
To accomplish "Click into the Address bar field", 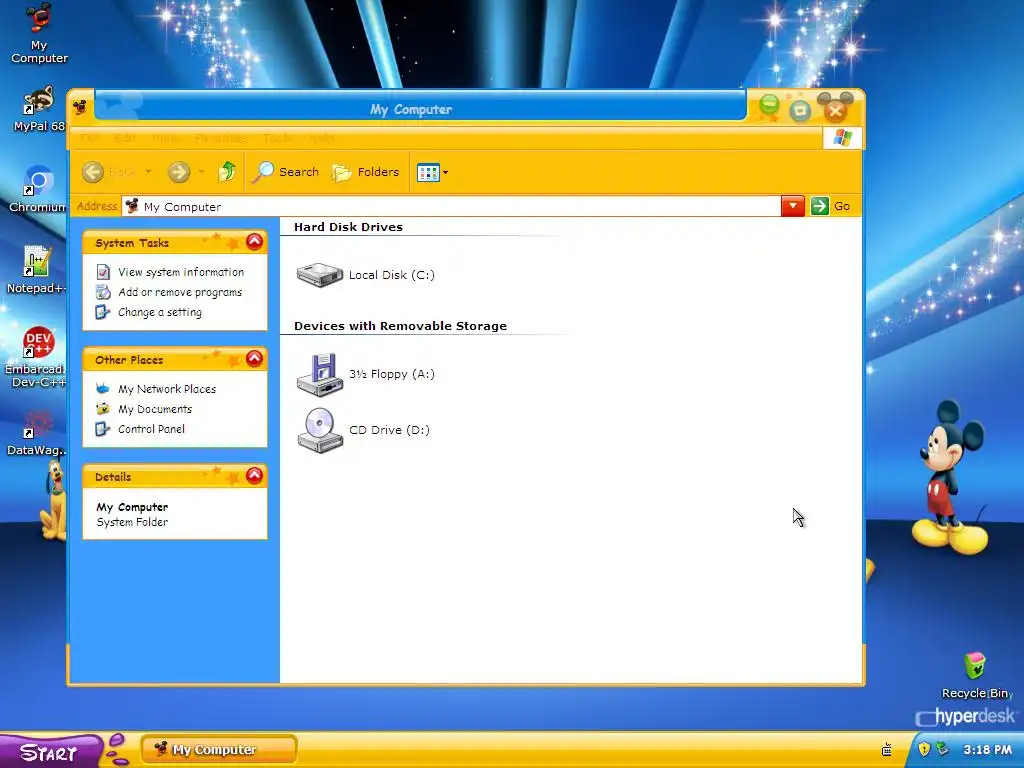I will pyautogui.click(x=451, y=206).
